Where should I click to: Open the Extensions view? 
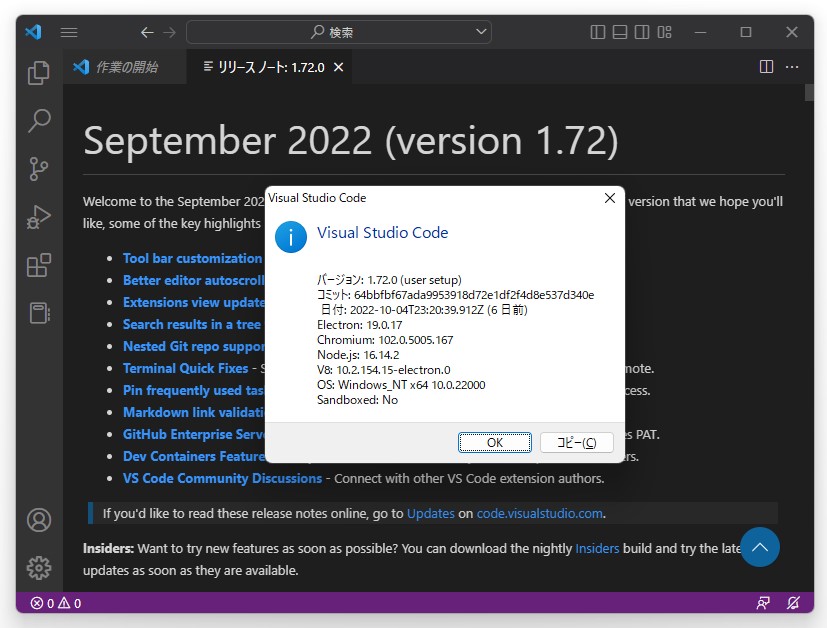[39, 265]
